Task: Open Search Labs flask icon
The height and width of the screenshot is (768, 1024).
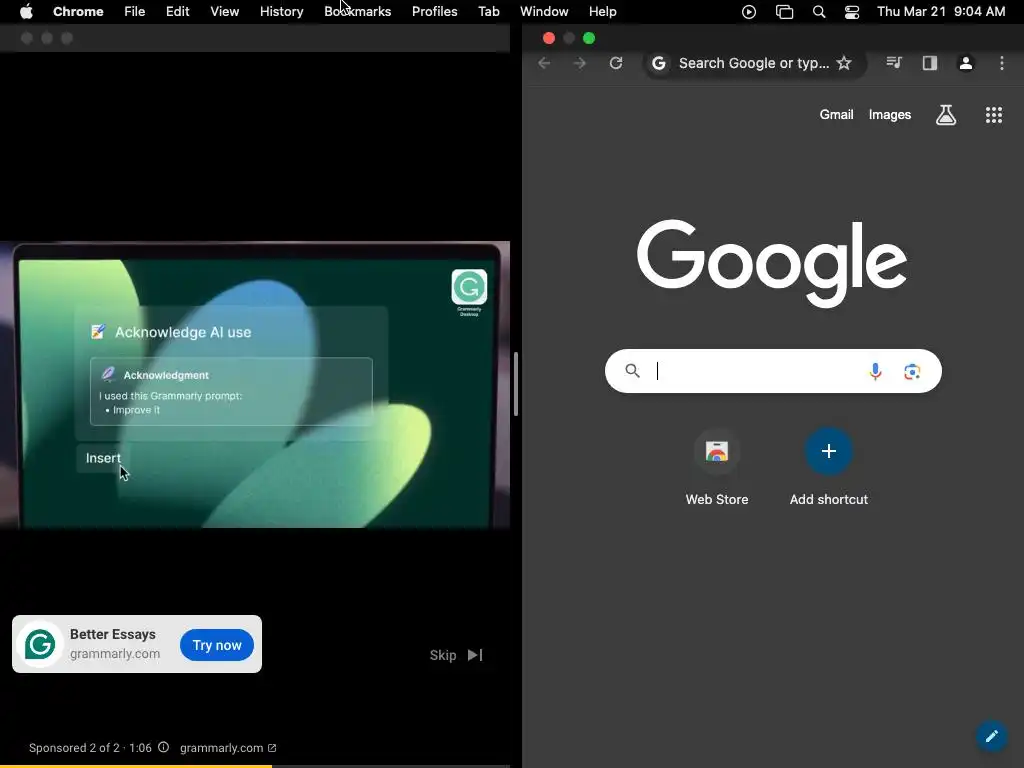Action: pyautogui.click(x=946, y=115)
